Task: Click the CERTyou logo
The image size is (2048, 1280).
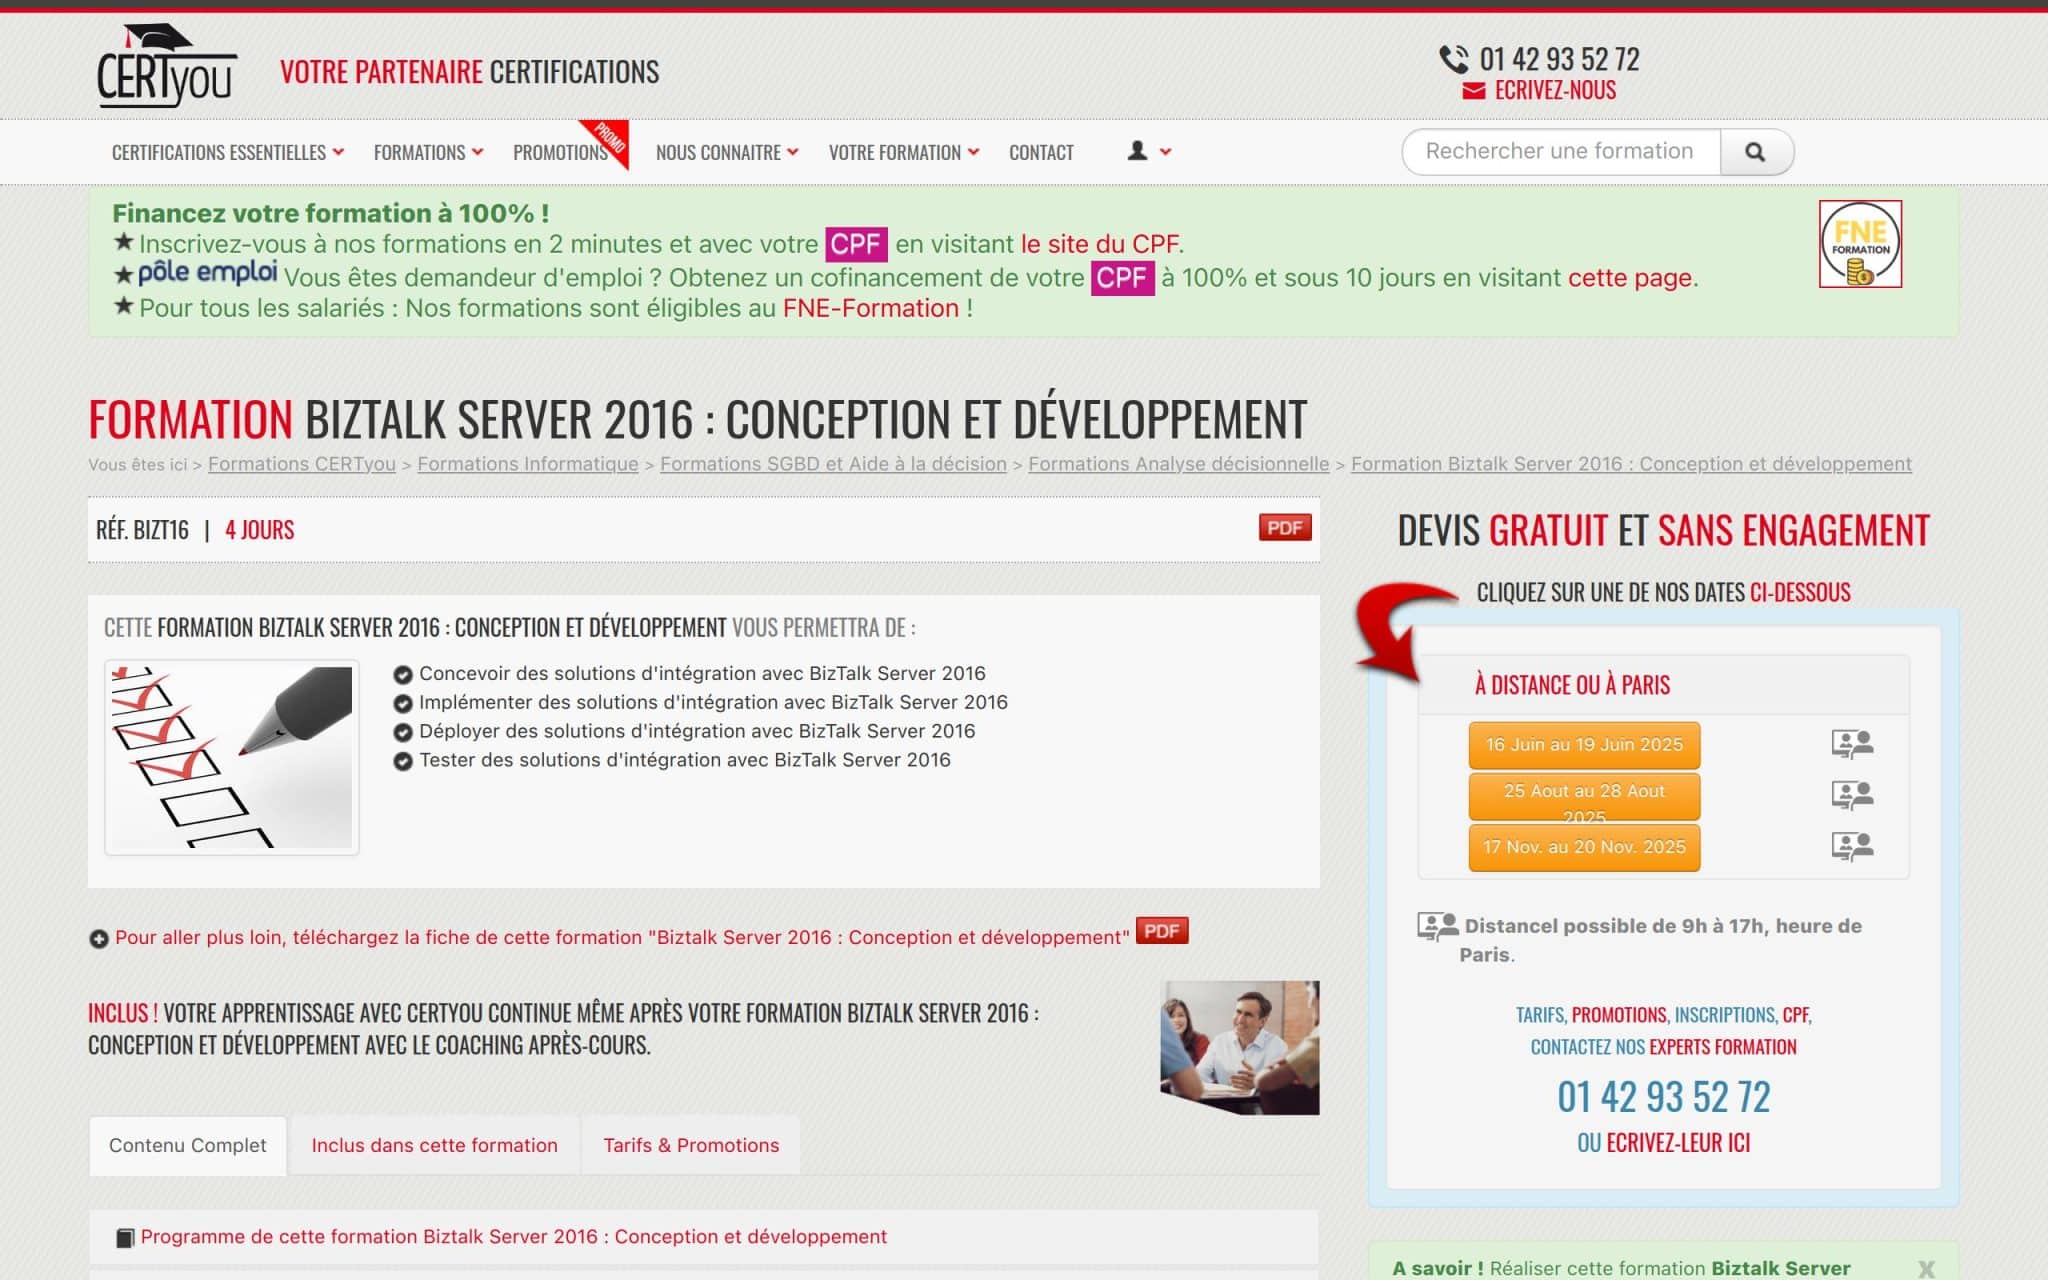Action: click(166, 66)
